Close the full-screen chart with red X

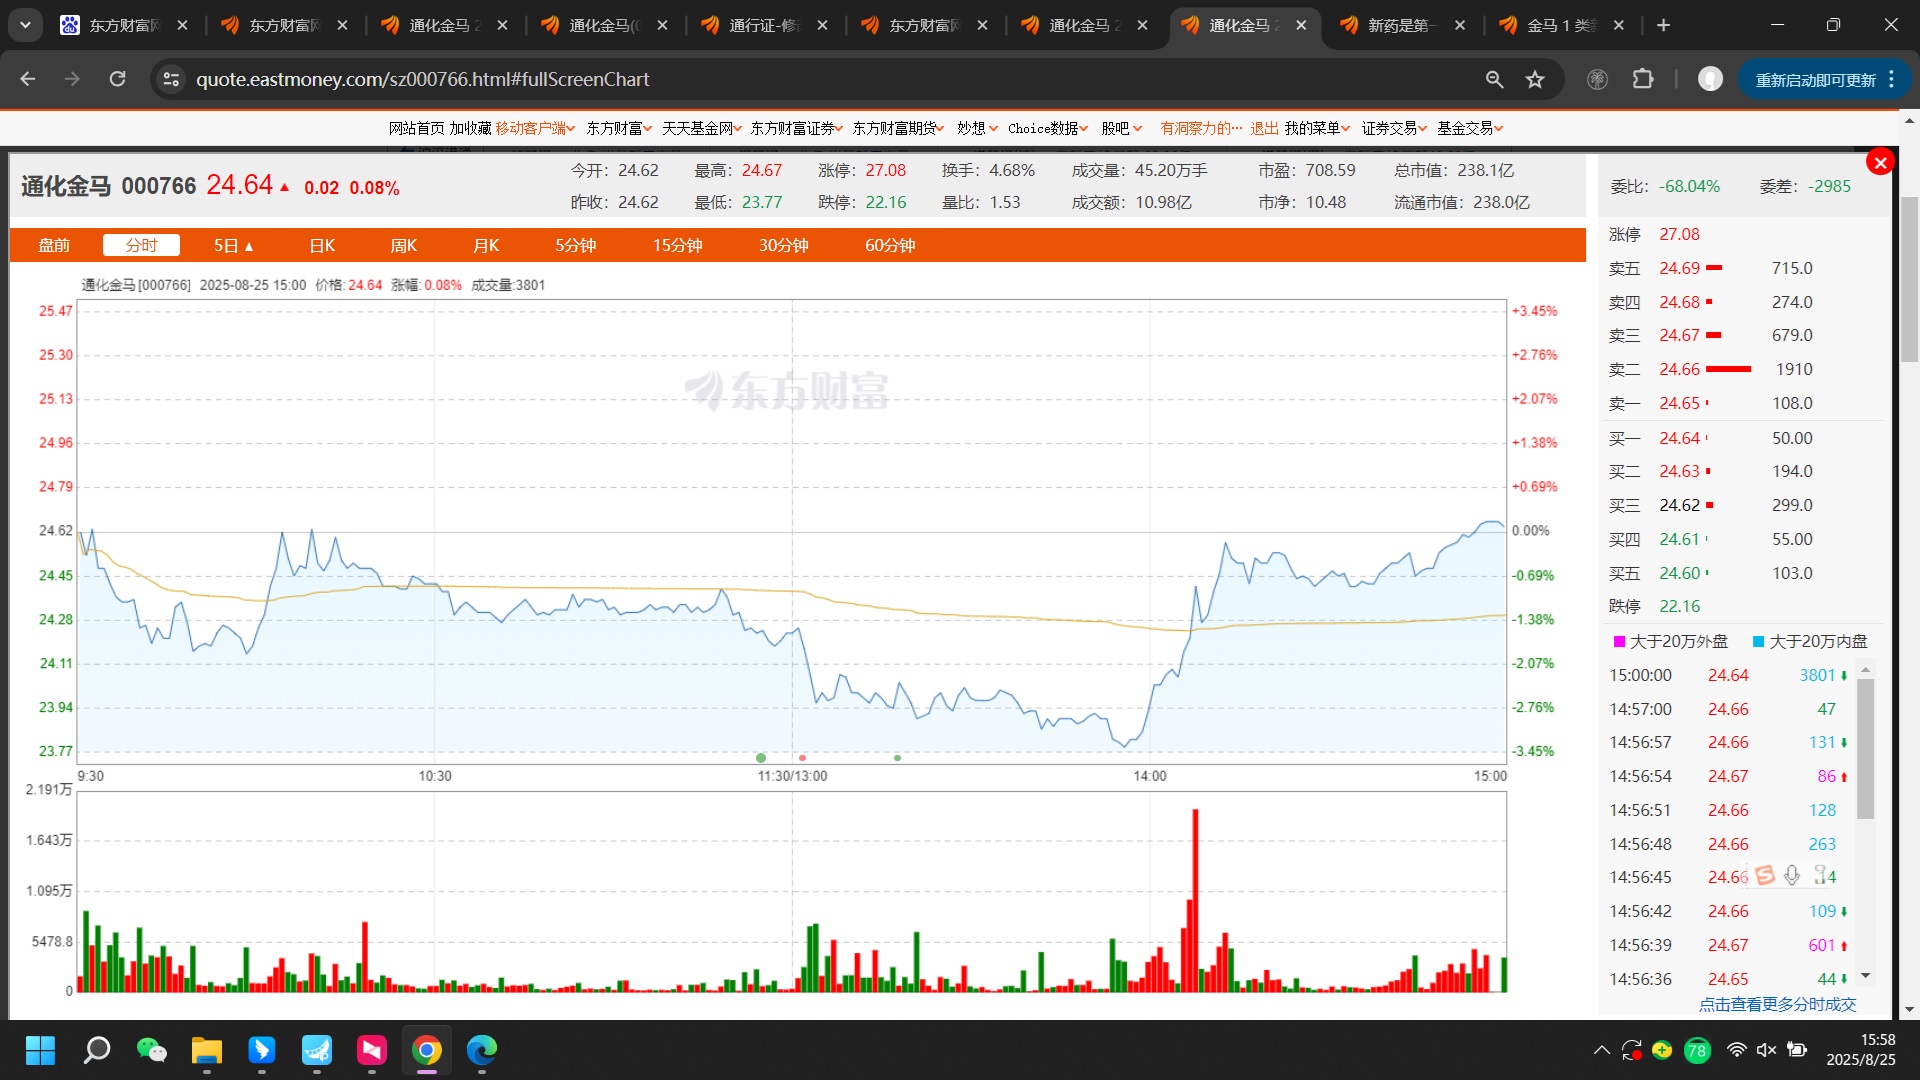click(1880, 162)
